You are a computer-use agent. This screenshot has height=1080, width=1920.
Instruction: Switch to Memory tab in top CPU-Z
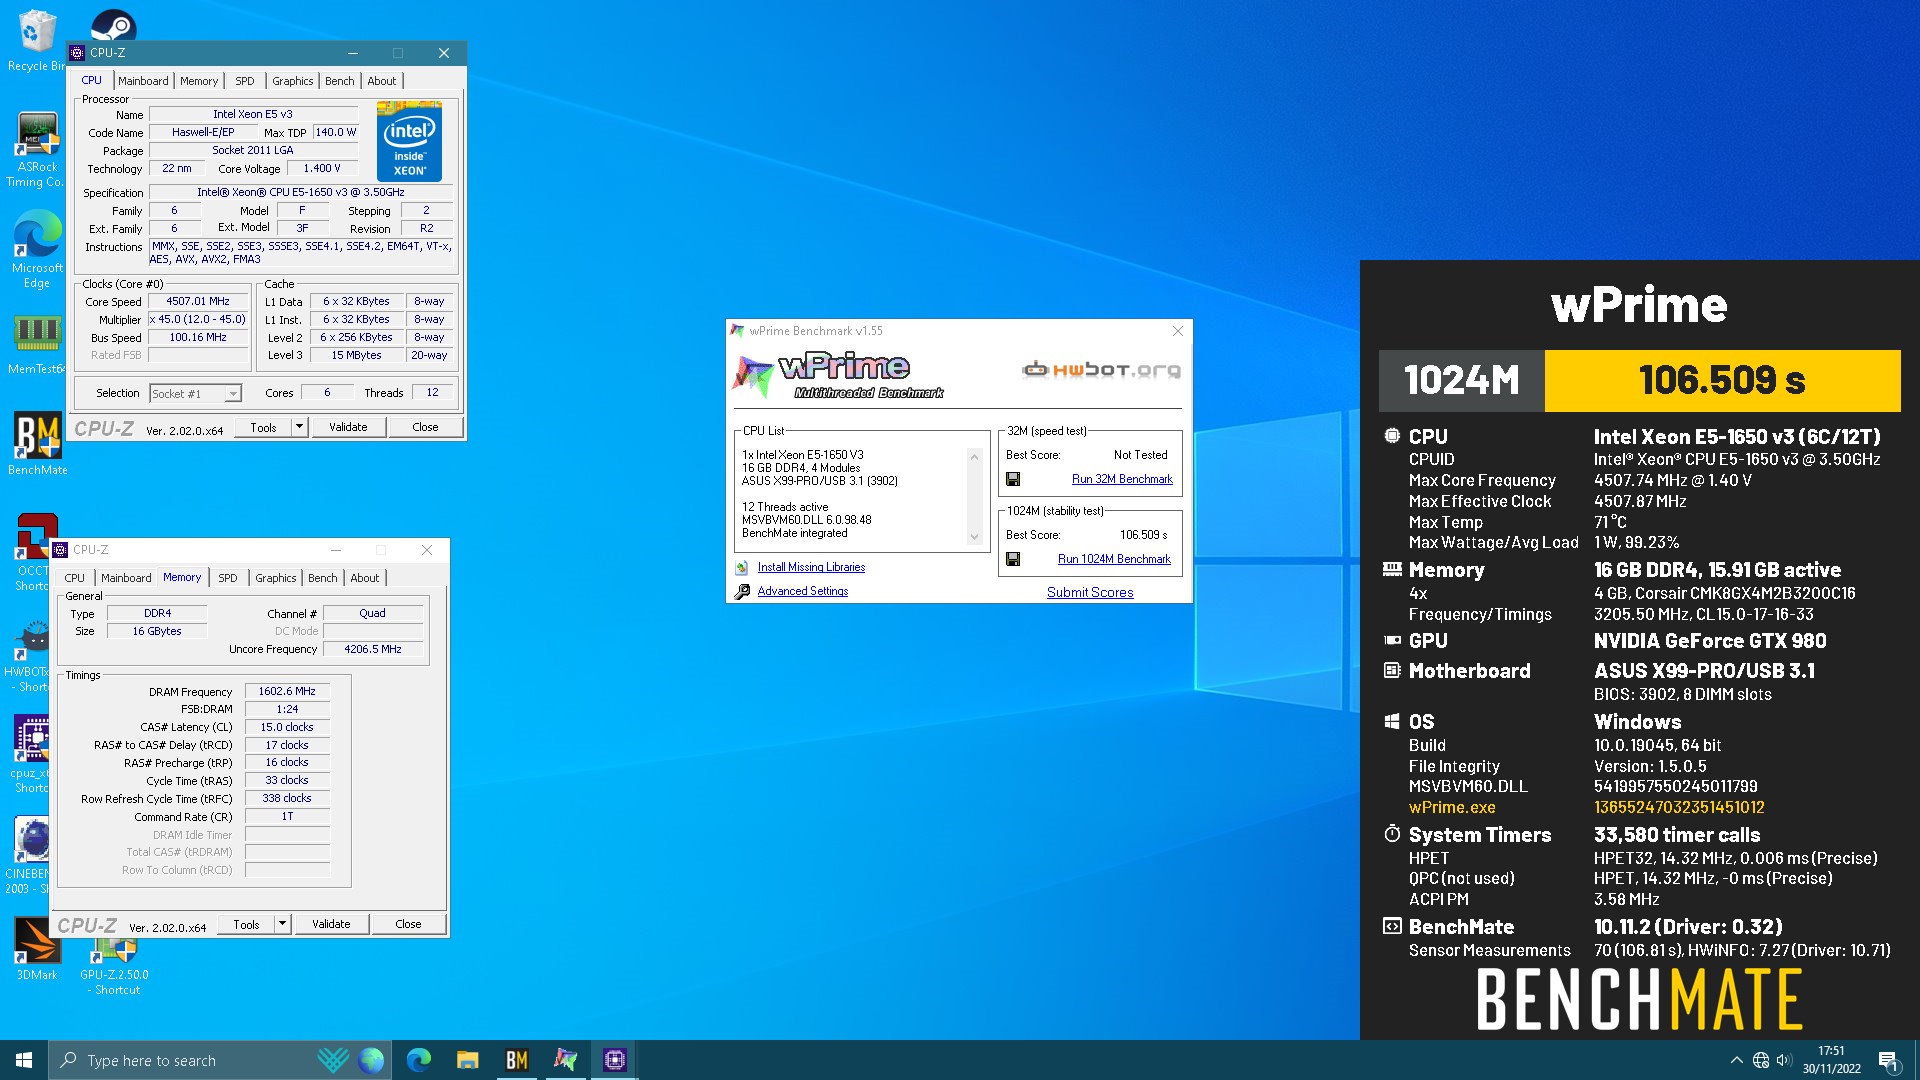click(x=199, y=81)
